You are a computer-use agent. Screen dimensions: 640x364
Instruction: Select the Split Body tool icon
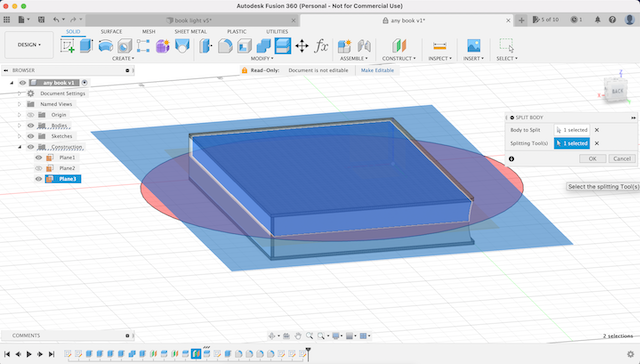(283, 46)
